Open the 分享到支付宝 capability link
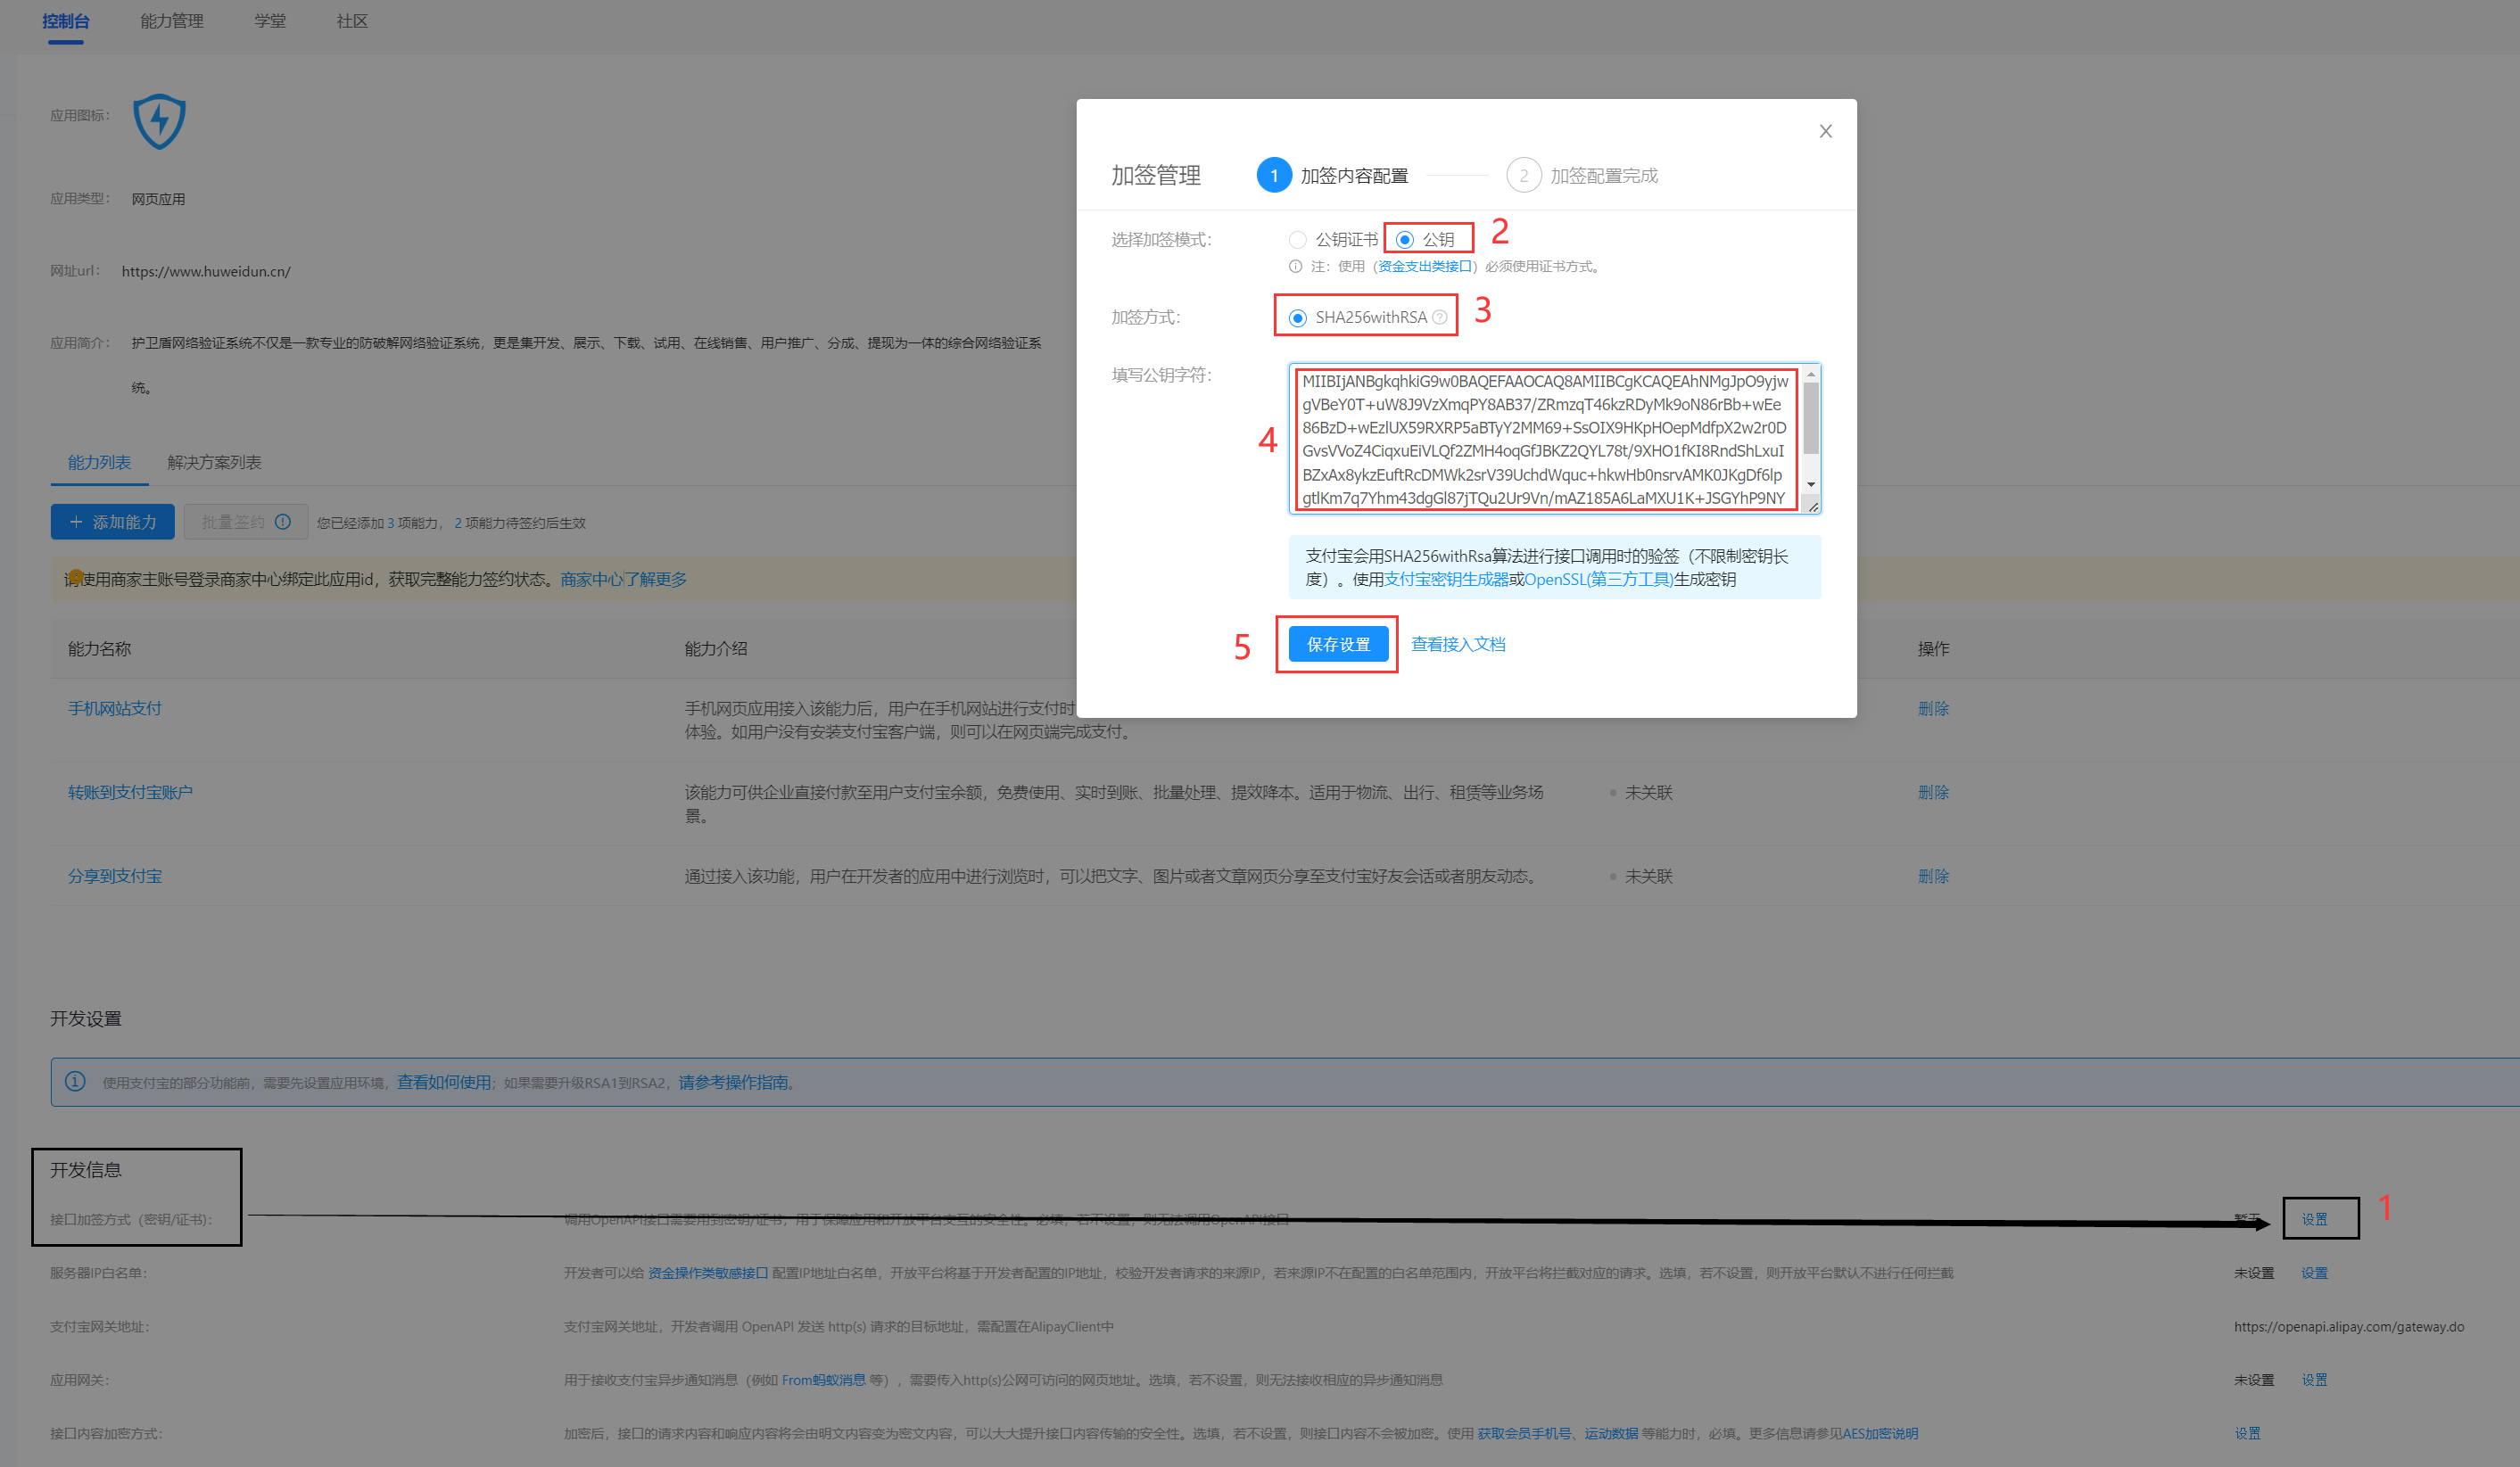This screenshot has width=2520, height=1467. coord(115,876)
